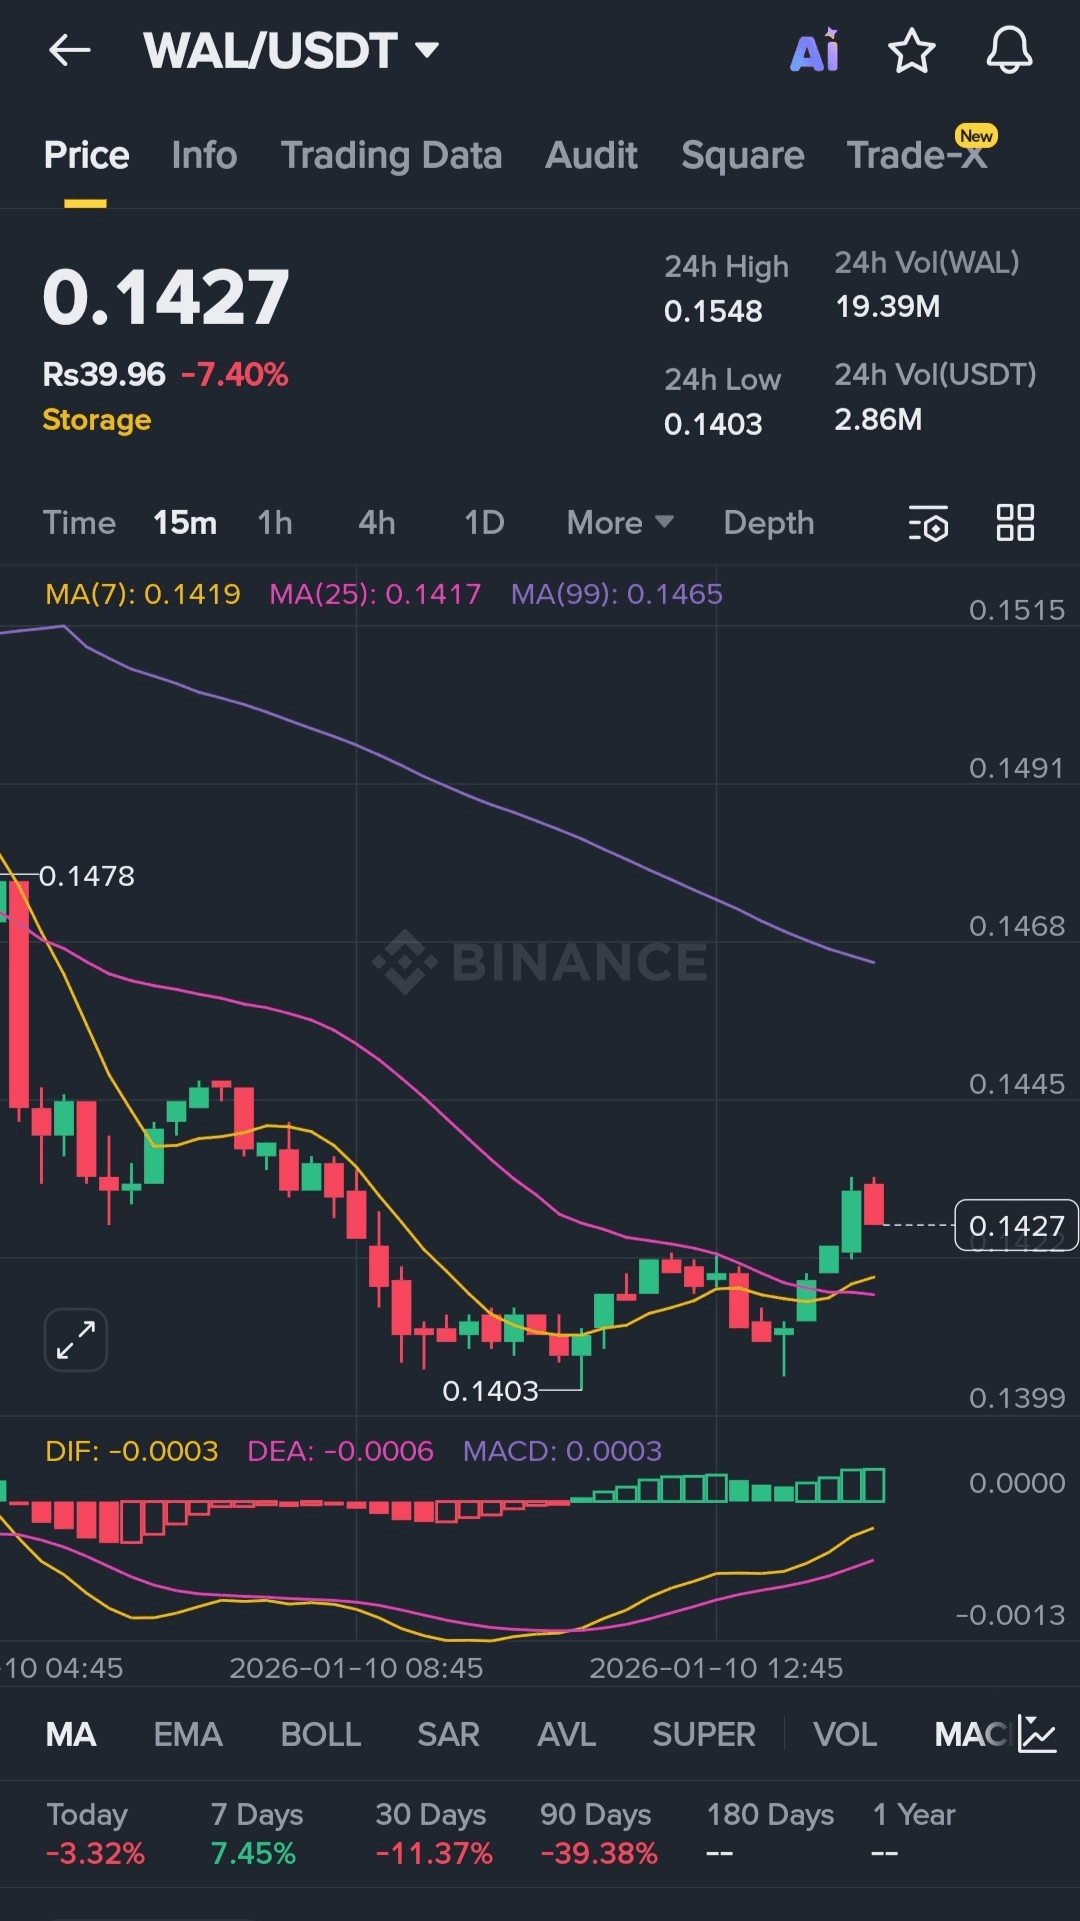Viewport: 1080px width, 1921px height.
Task: Tap the 180 Days change column
Action: pos(770,1834)
